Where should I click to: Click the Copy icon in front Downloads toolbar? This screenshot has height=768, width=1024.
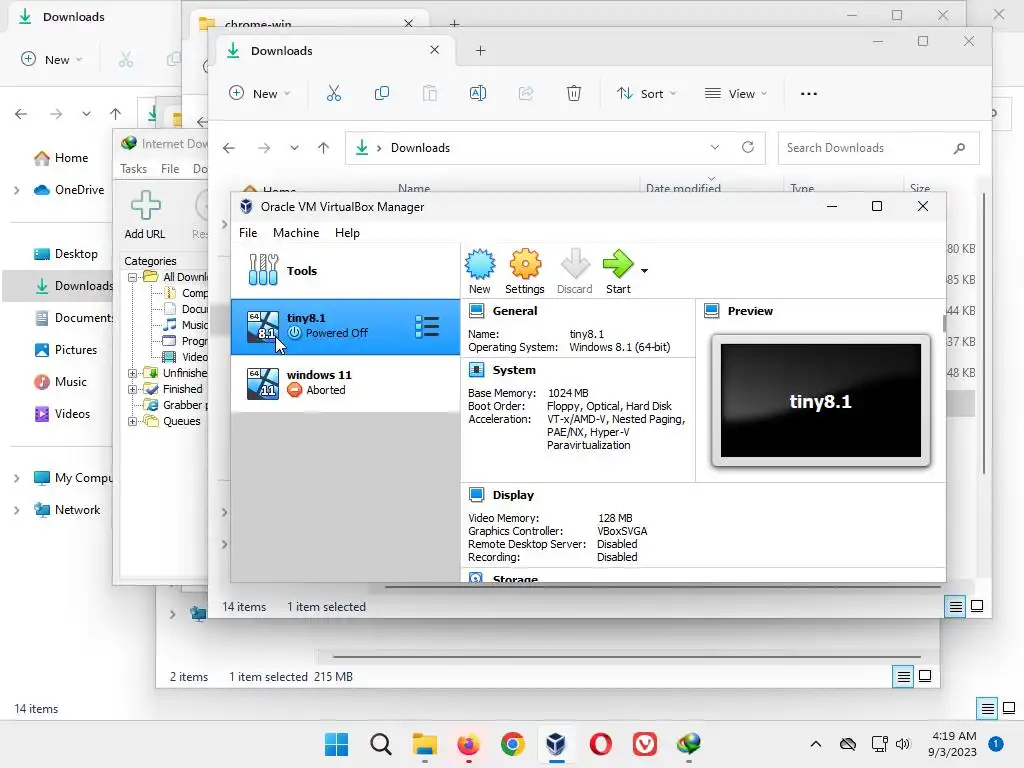tap(382, 93)
